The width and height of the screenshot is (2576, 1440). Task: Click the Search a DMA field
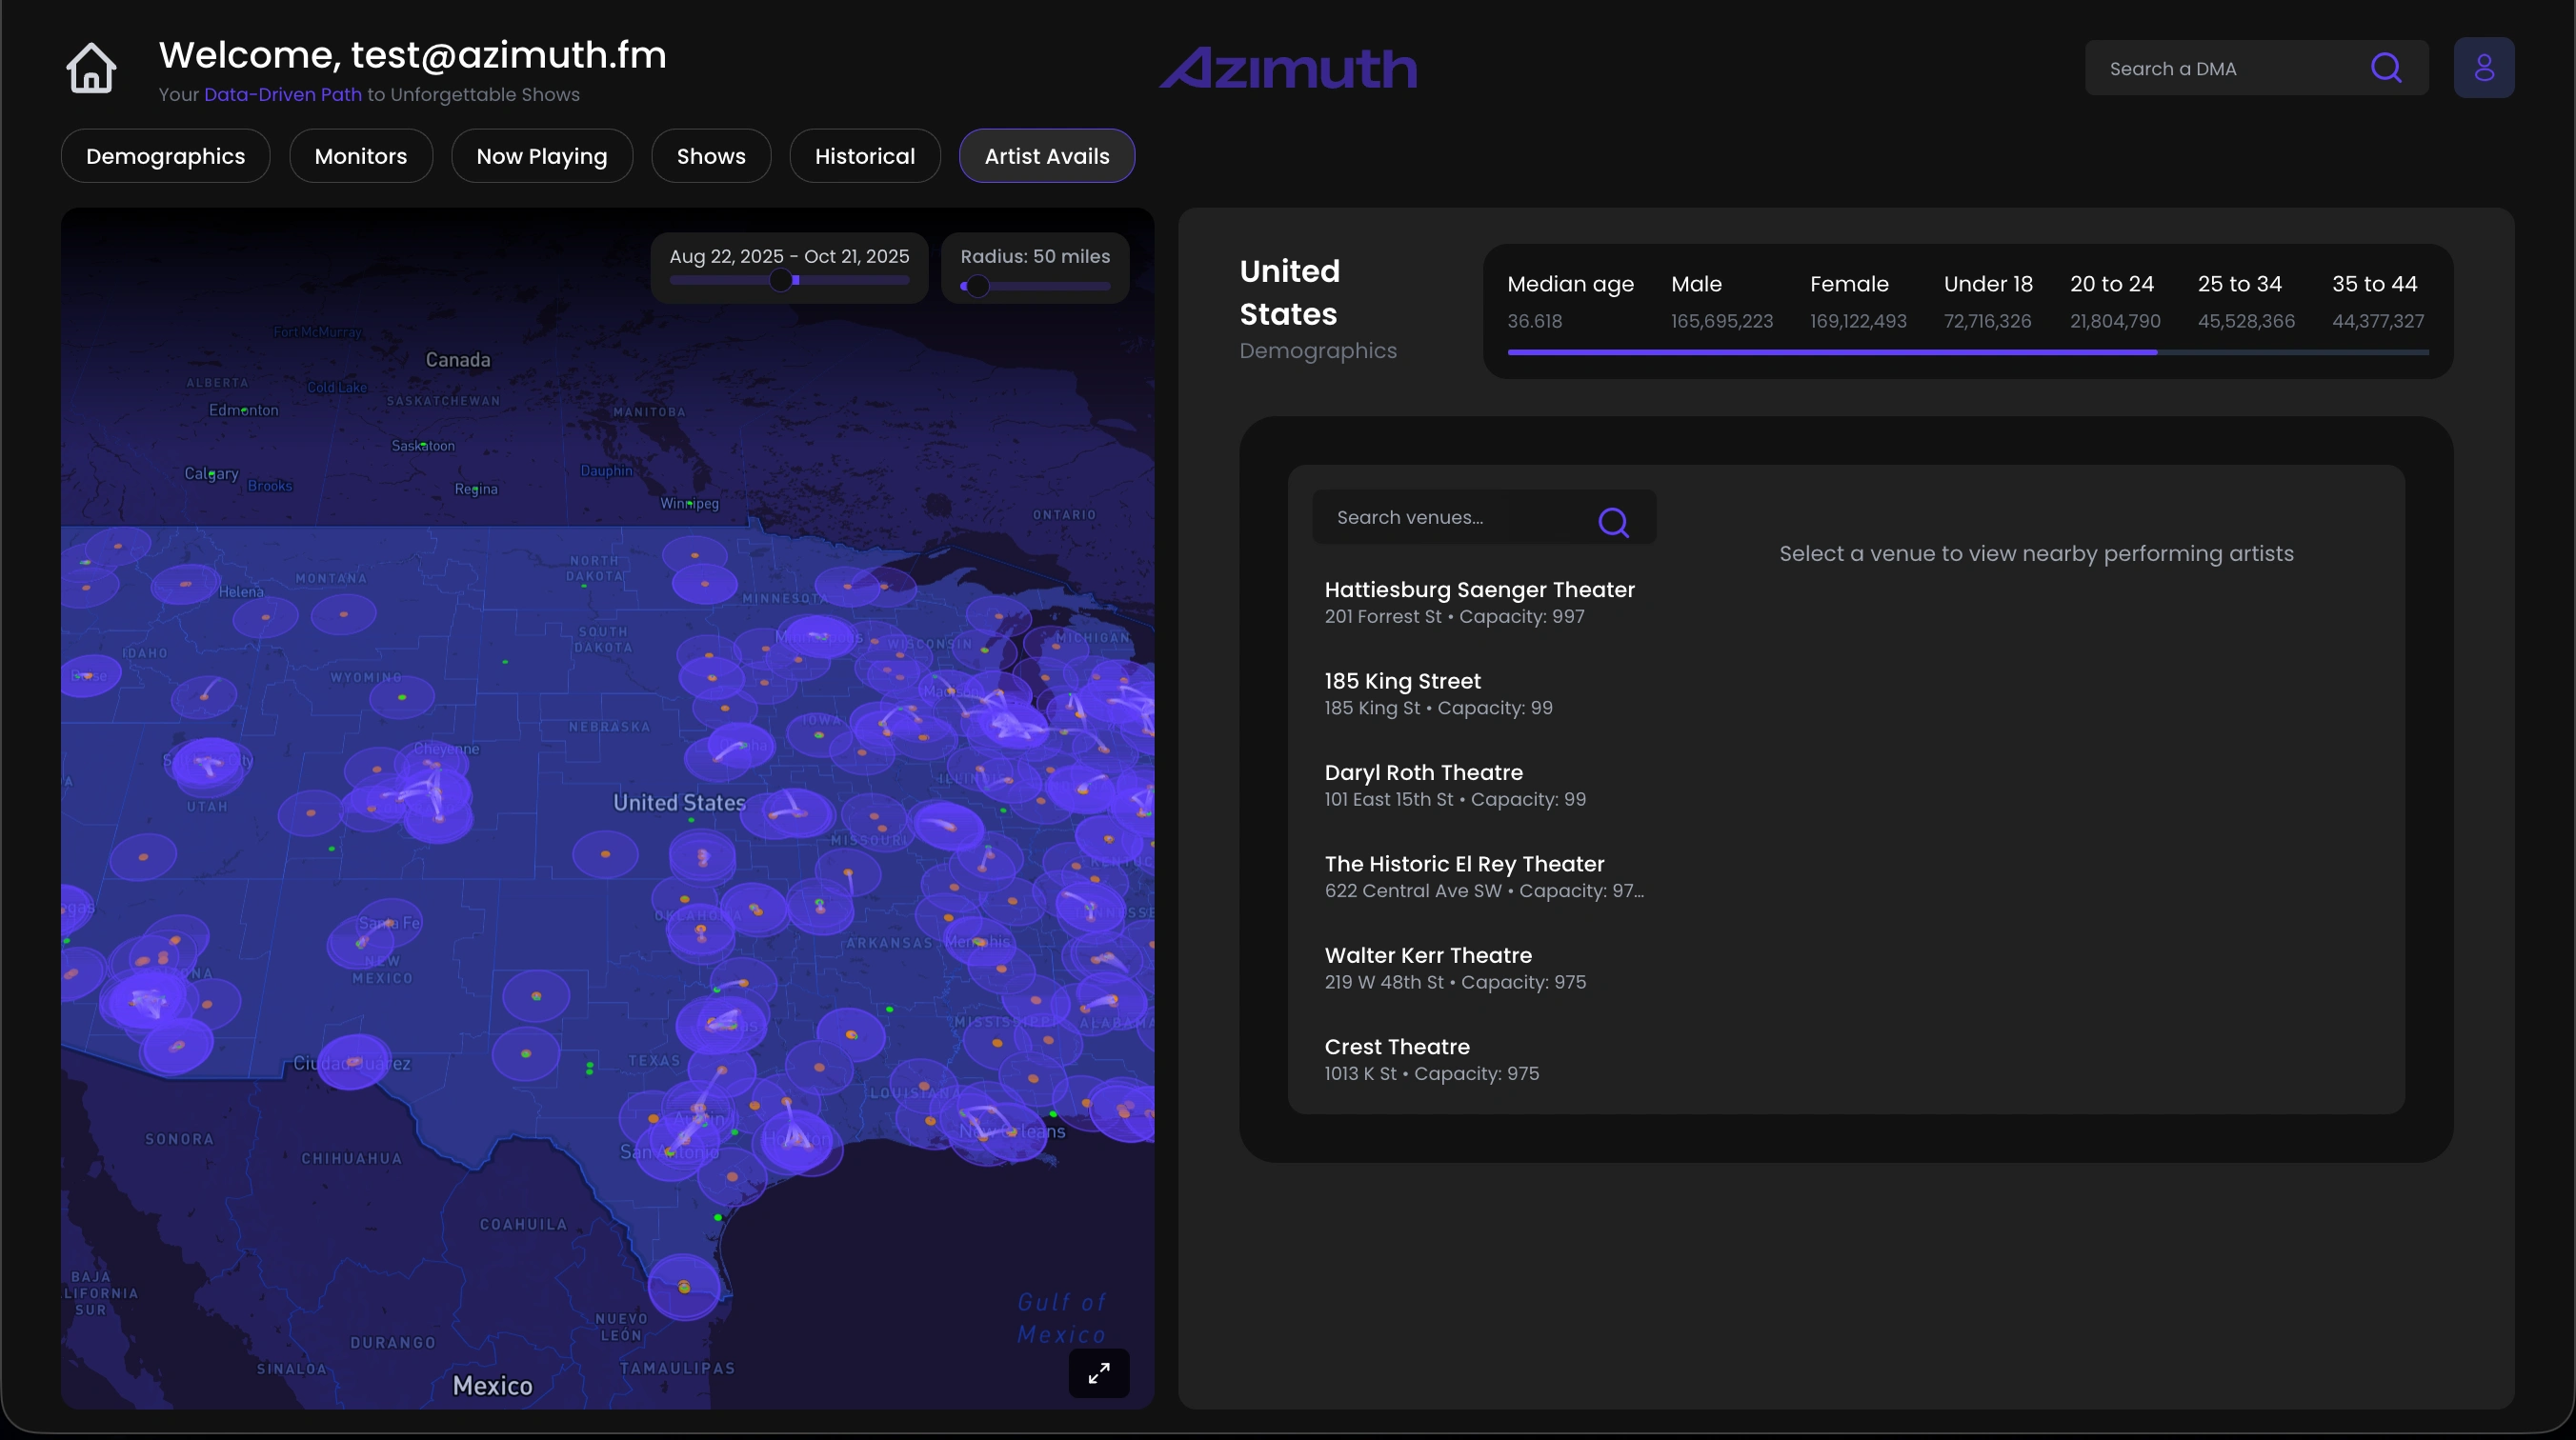(x=2230, y=68)
